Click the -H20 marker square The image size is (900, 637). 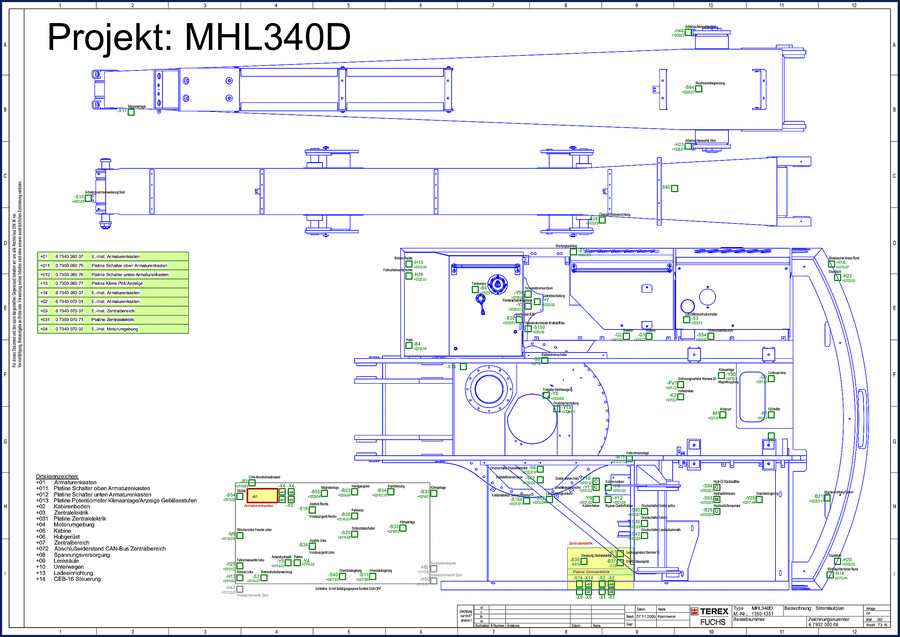pyautogui.click(x=837, y=561)
